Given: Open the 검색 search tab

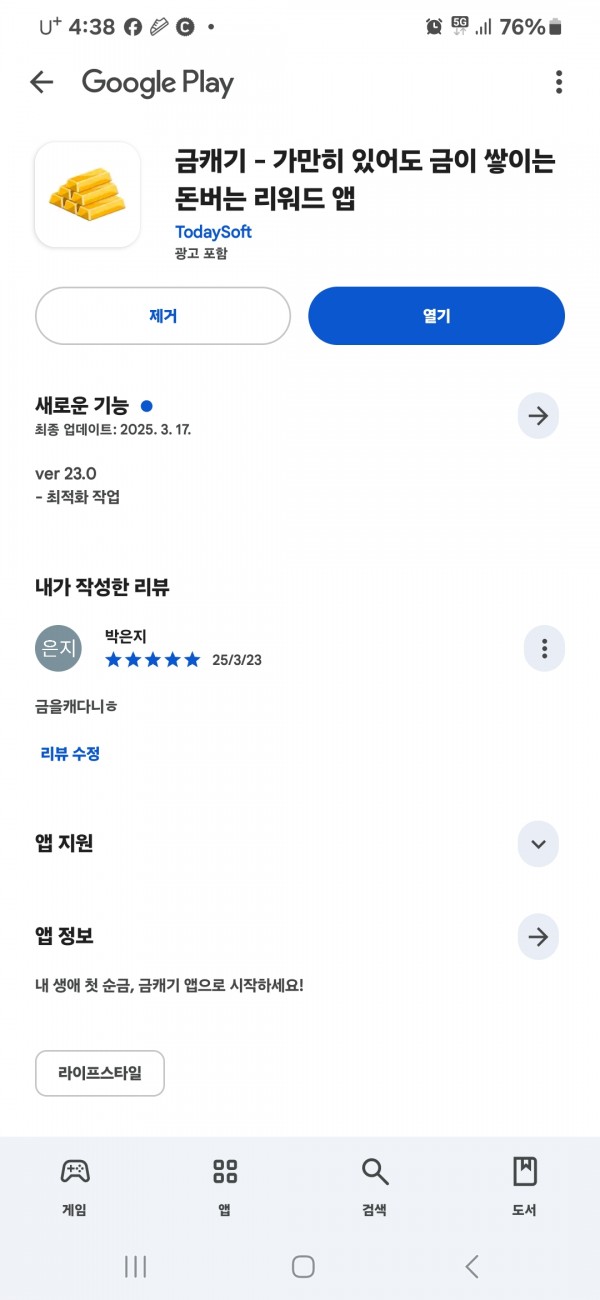Looking at the screenshot, I should (x=375, y=1187).
